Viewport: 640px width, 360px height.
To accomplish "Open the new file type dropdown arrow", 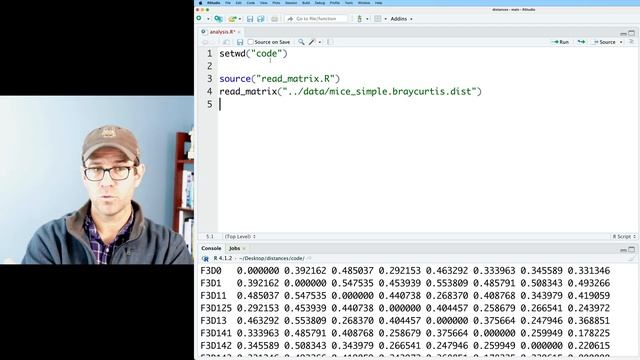I will (x=208, y=19).
